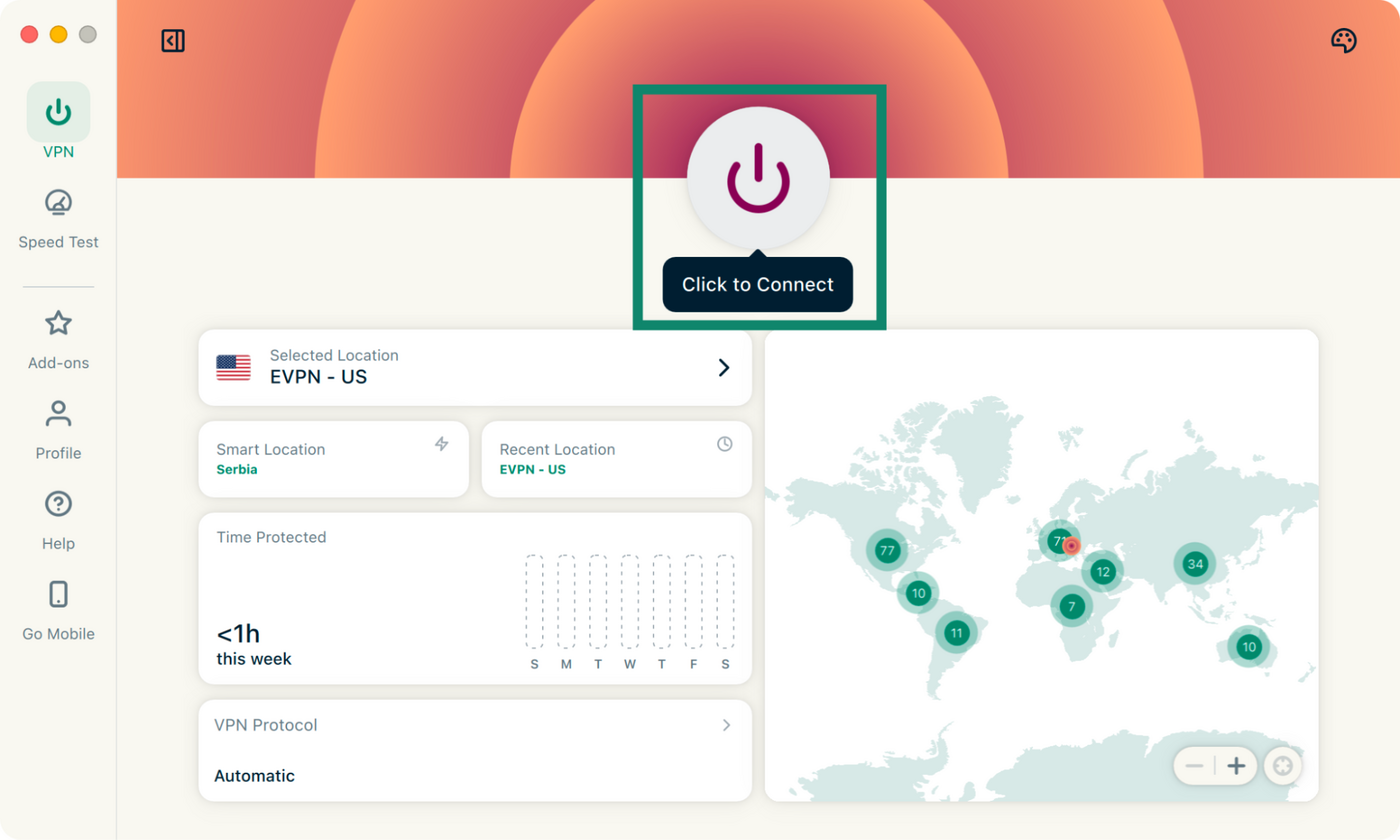Image resolution: width=1400 pixels, height=840 pixels.
Task: Click the power button to connect VPN
Action: tap(758, 178)
